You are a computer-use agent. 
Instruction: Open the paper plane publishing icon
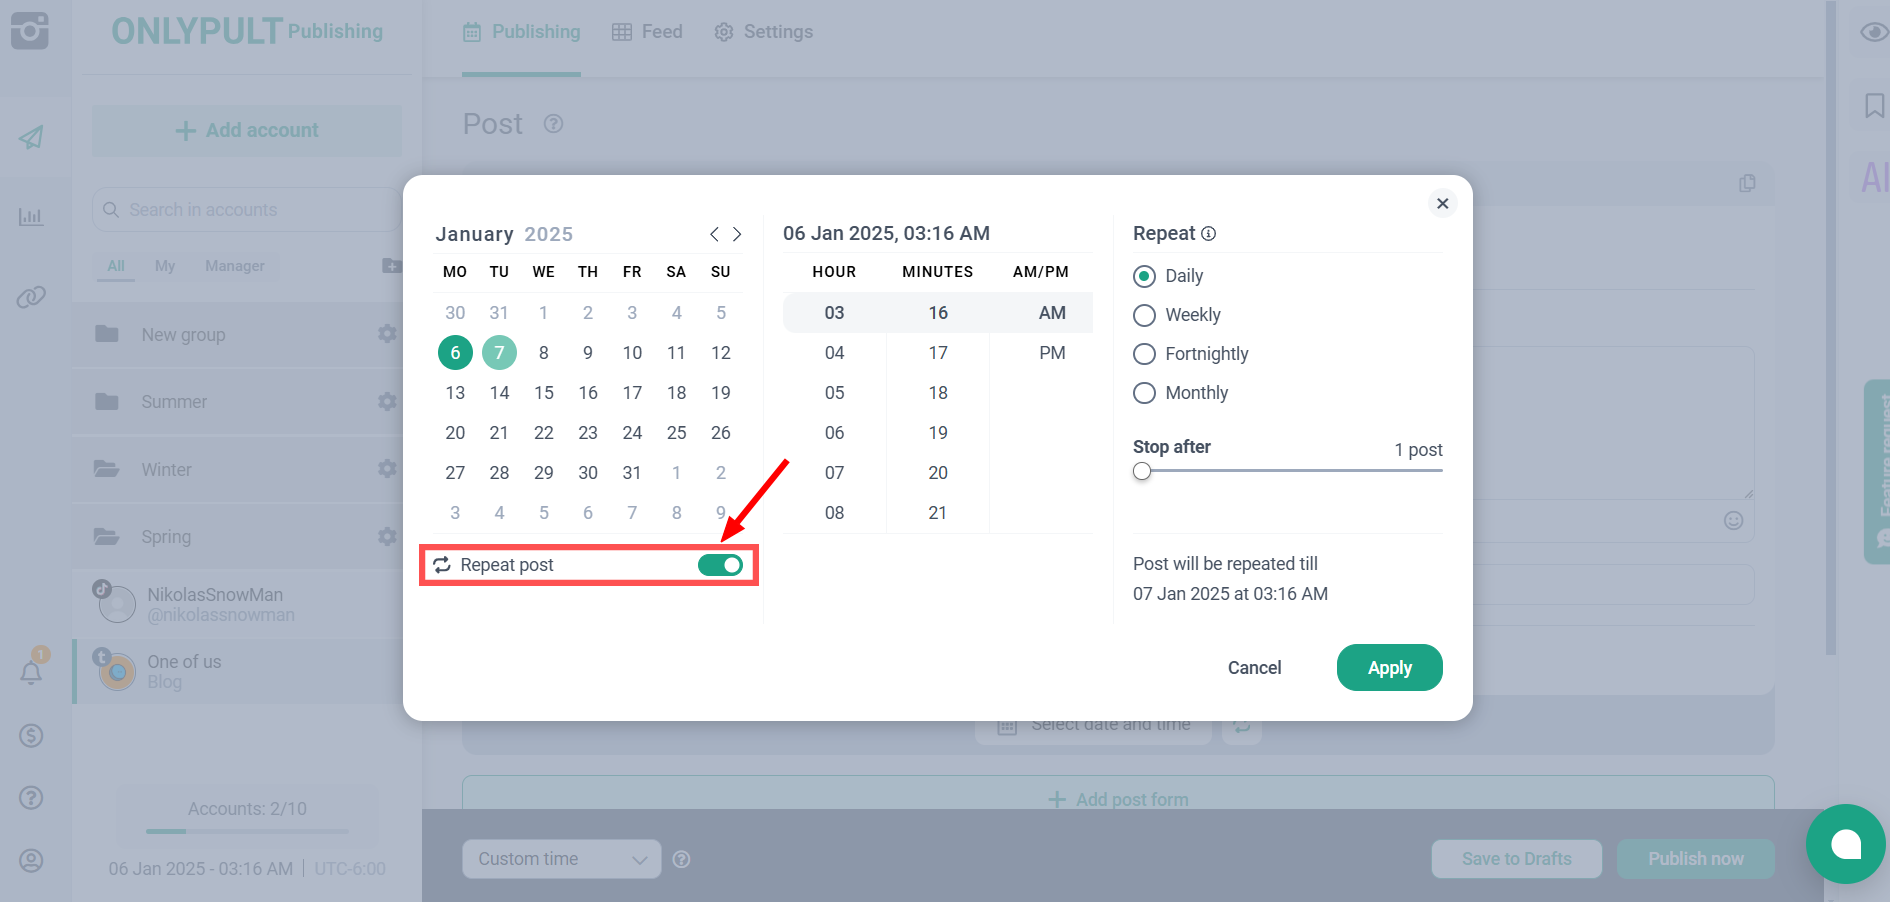(31, 137)
